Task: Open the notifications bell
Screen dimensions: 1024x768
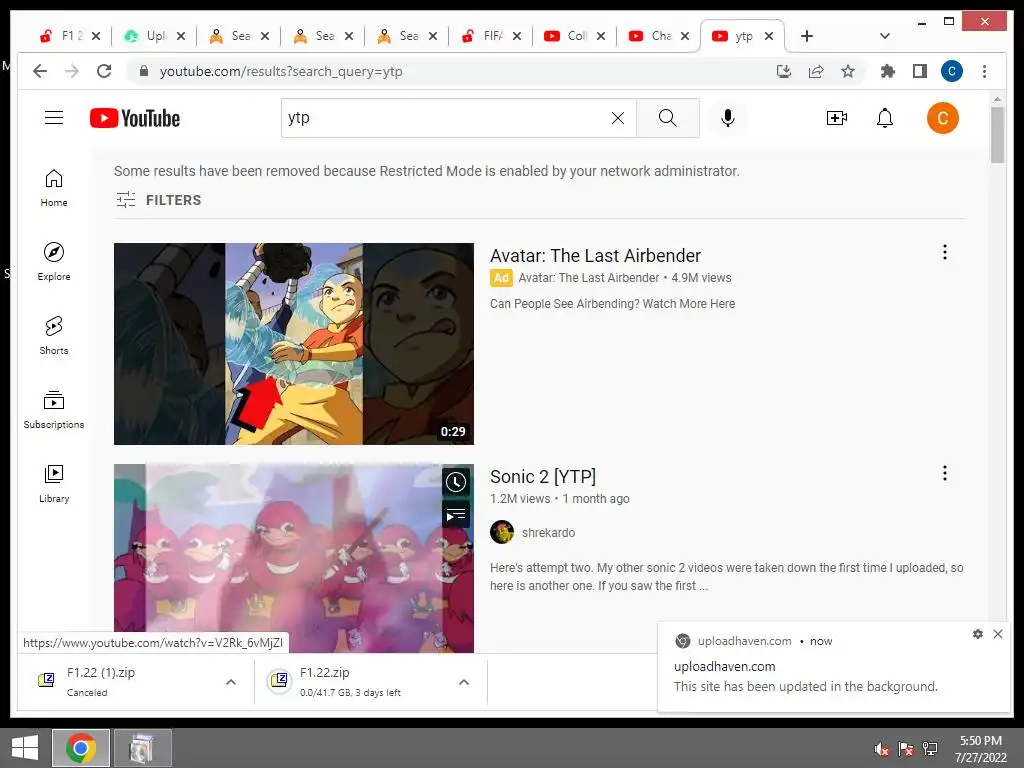Action: [x=885, y=118]
